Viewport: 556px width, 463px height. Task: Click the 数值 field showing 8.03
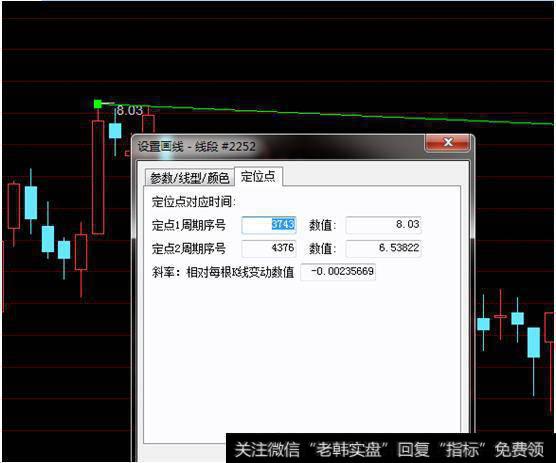[383, 225]
